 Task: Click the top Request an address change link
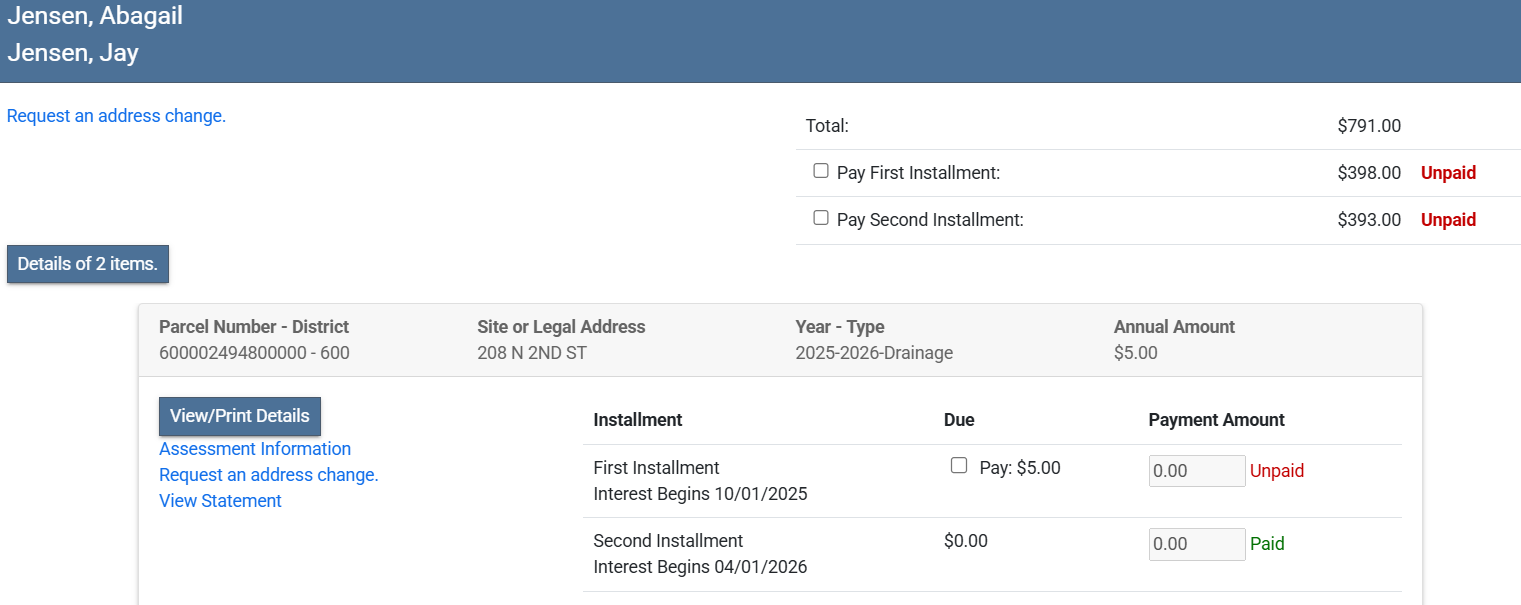click(116, 116)
